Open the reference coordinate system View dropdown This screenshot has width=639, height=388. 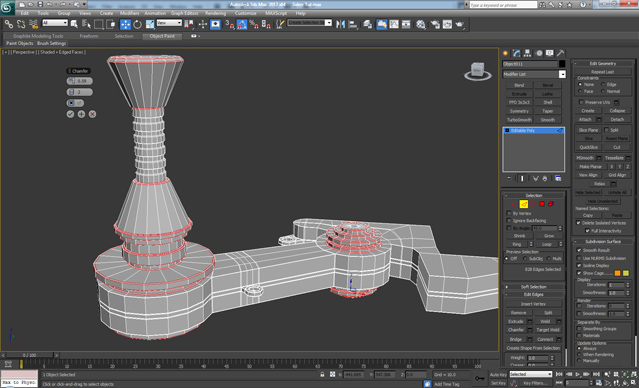tap(169, 23)
